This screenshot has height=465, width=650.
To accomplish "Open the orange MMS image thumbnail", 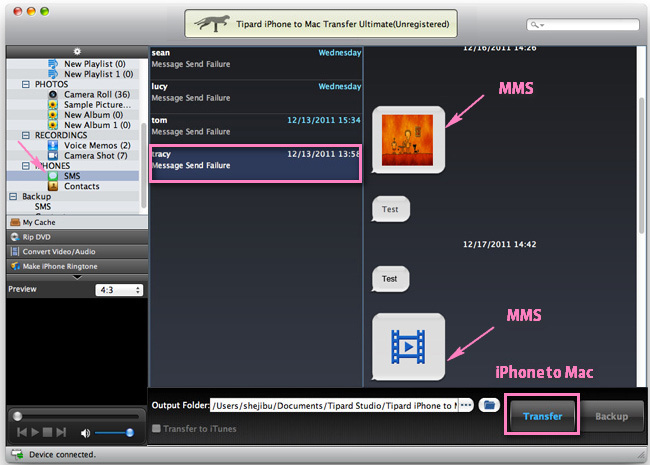I will 408,140.
